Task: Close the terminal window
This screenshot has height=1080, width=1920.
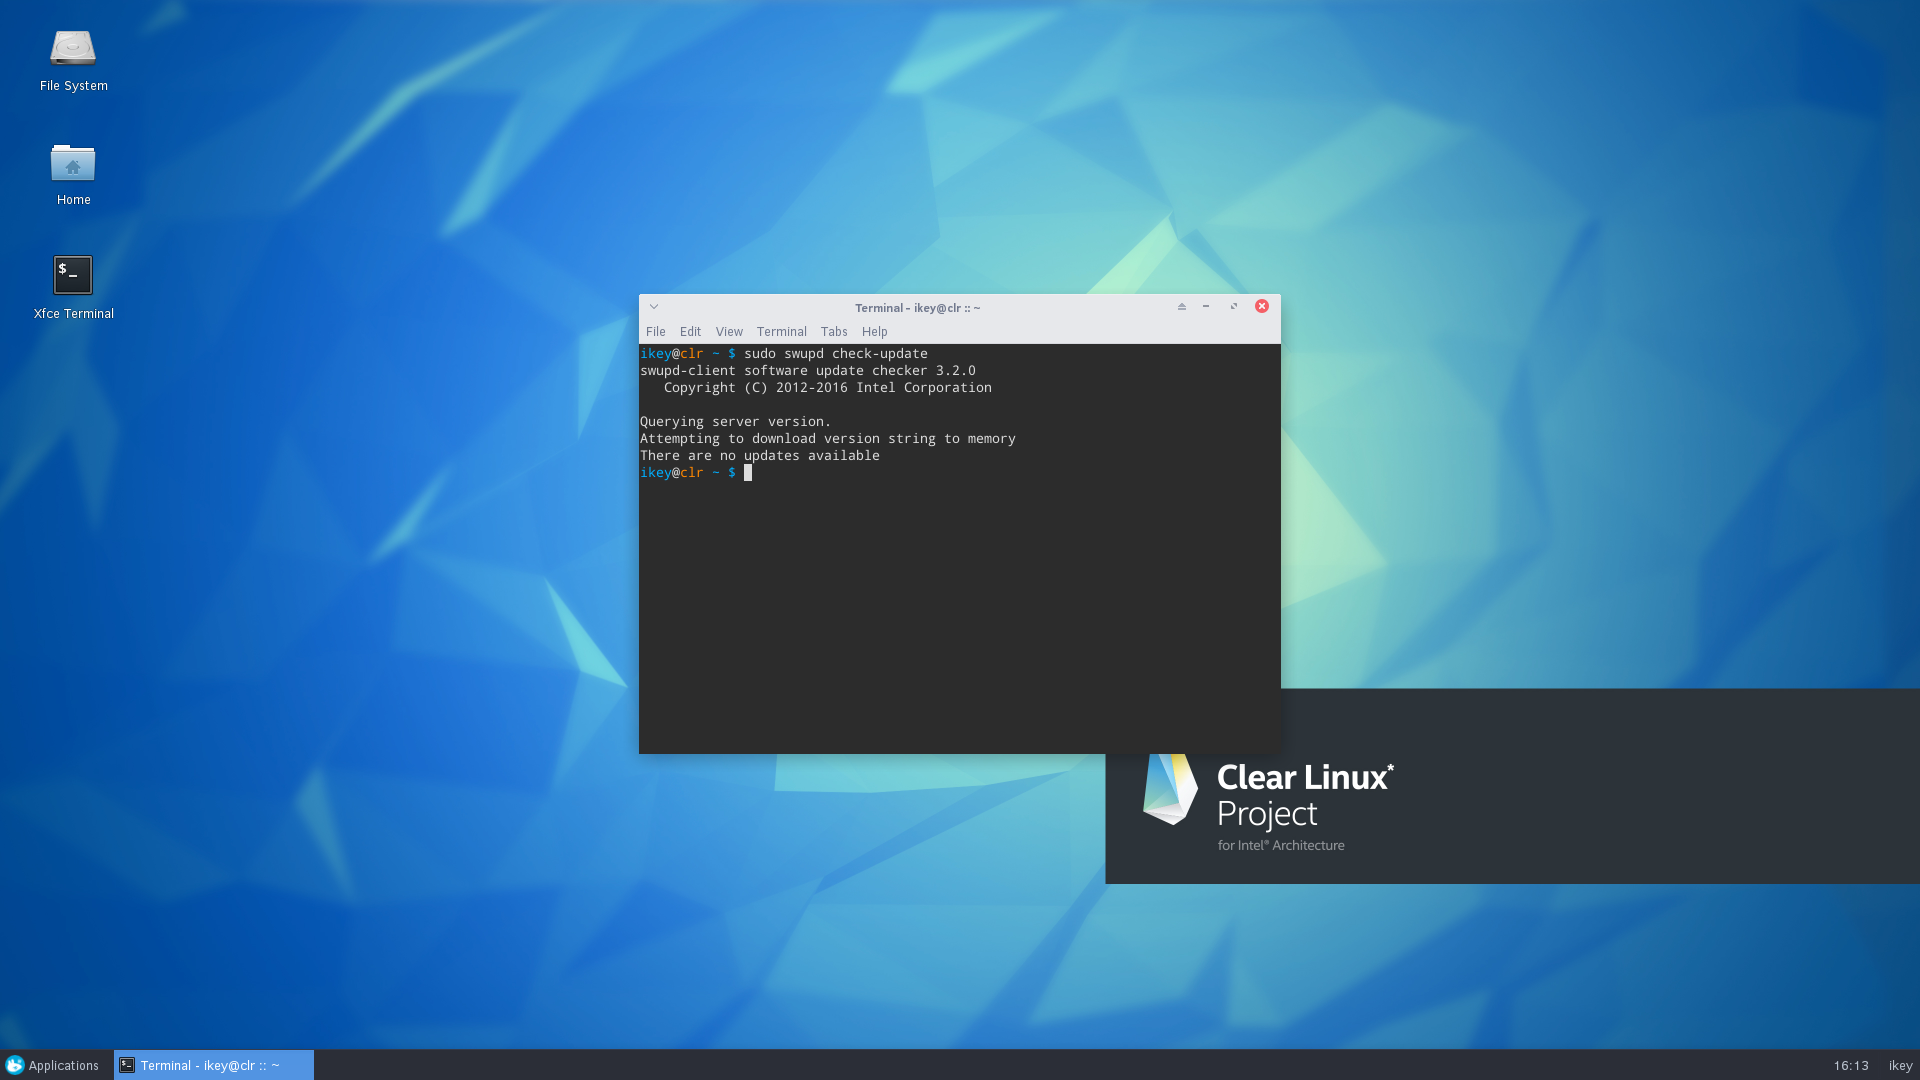Action: [1262, 307]
